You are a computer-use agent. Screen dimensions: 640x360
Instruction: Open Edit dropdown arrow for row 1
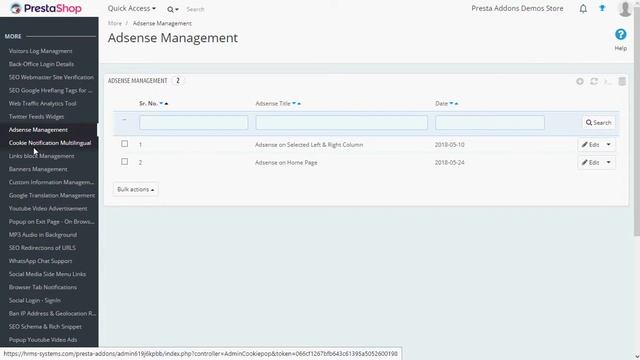(608, 144)
